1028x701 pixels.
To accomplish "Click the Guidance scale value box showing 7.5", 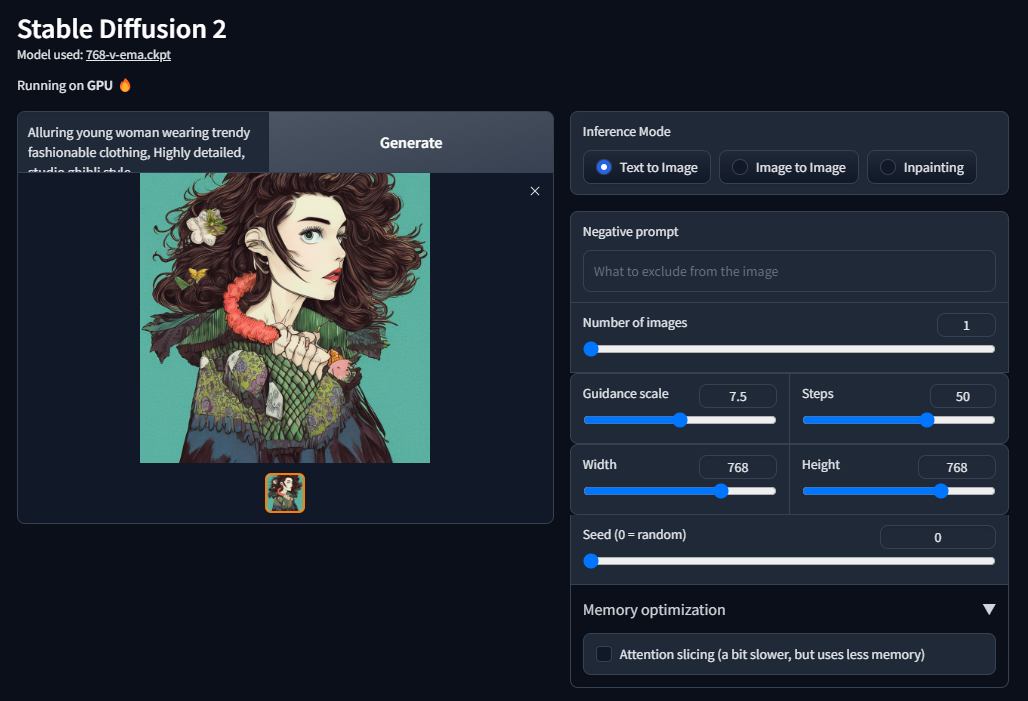I will [737, 396].
